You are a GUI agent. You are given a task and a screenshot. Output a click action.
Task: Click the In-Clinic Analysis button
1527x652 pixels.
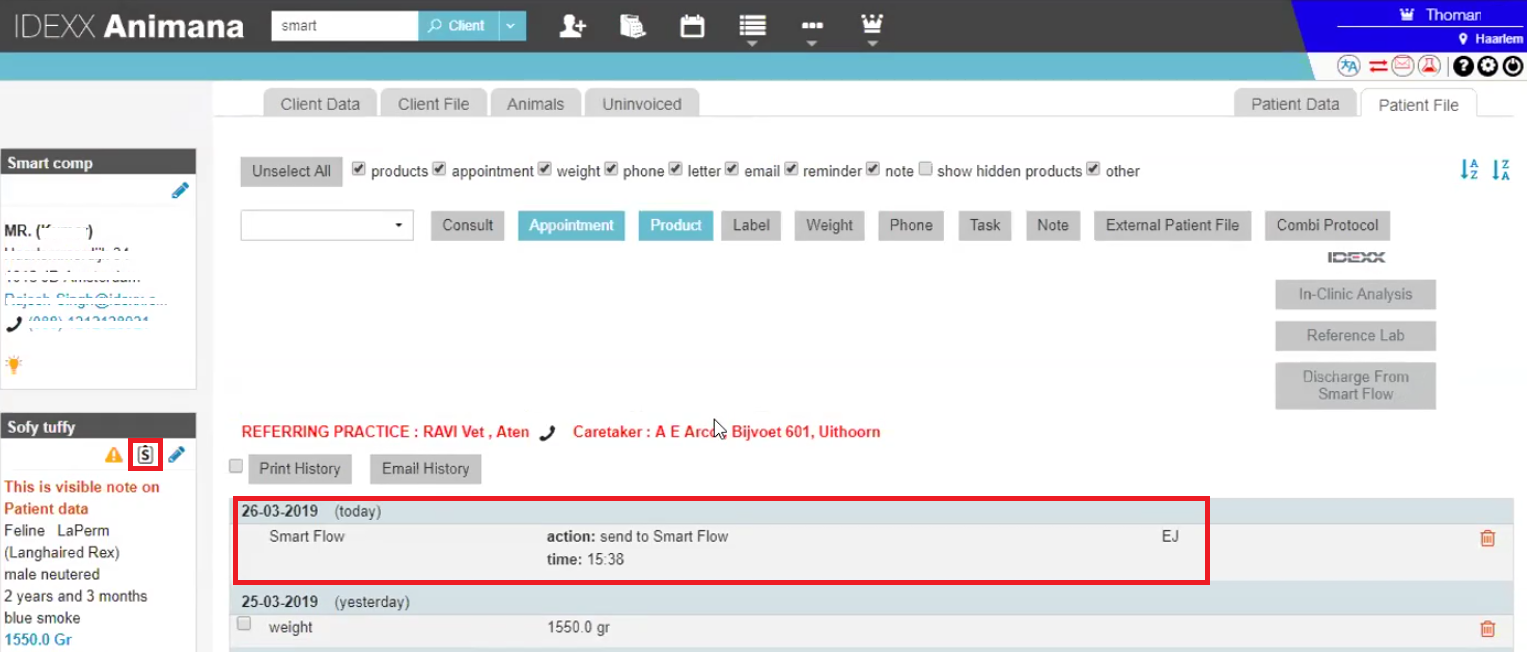point(1355,294)
